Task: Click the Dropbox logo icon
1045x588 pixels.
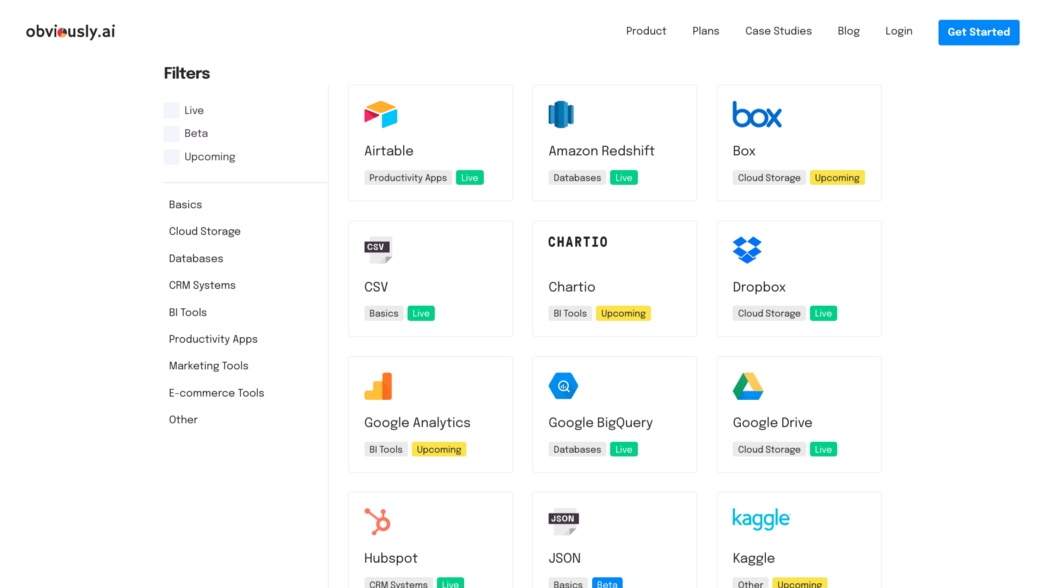Action: (x=747, y=250)
